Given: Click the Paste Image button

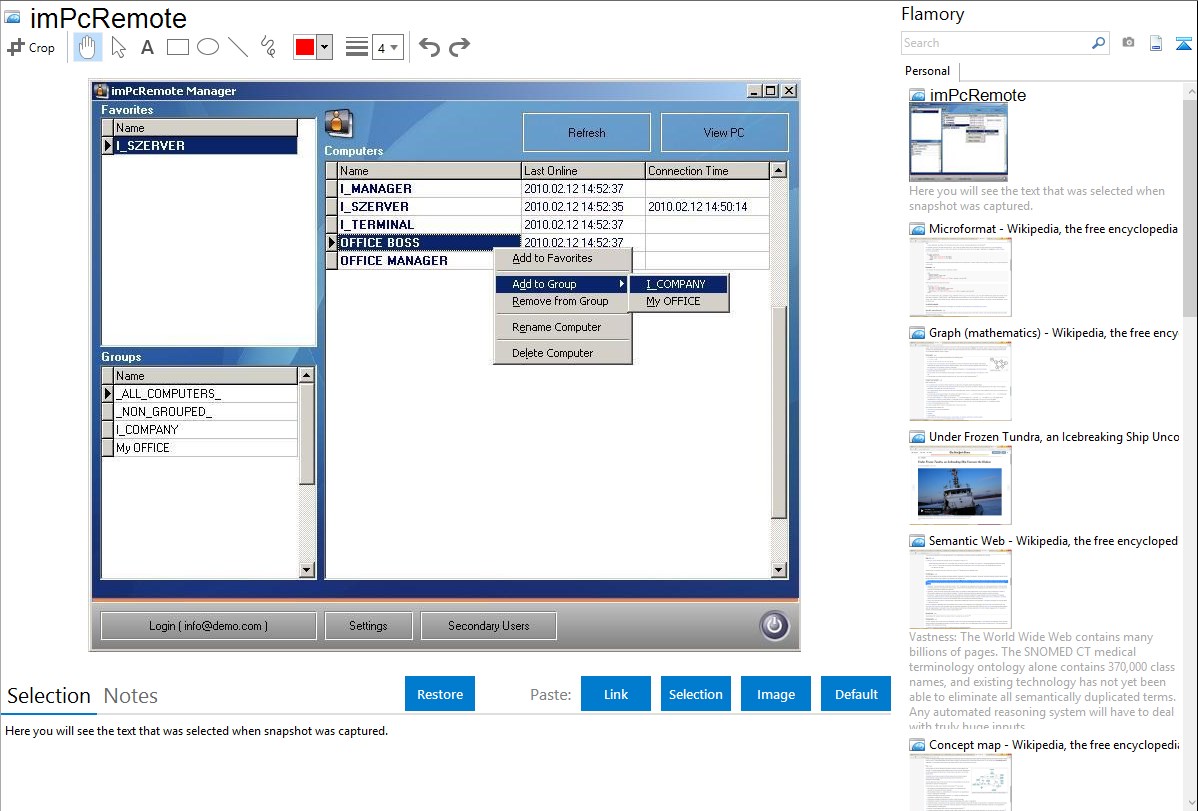Looking at the screenshot, I should (x=776, y=694).
